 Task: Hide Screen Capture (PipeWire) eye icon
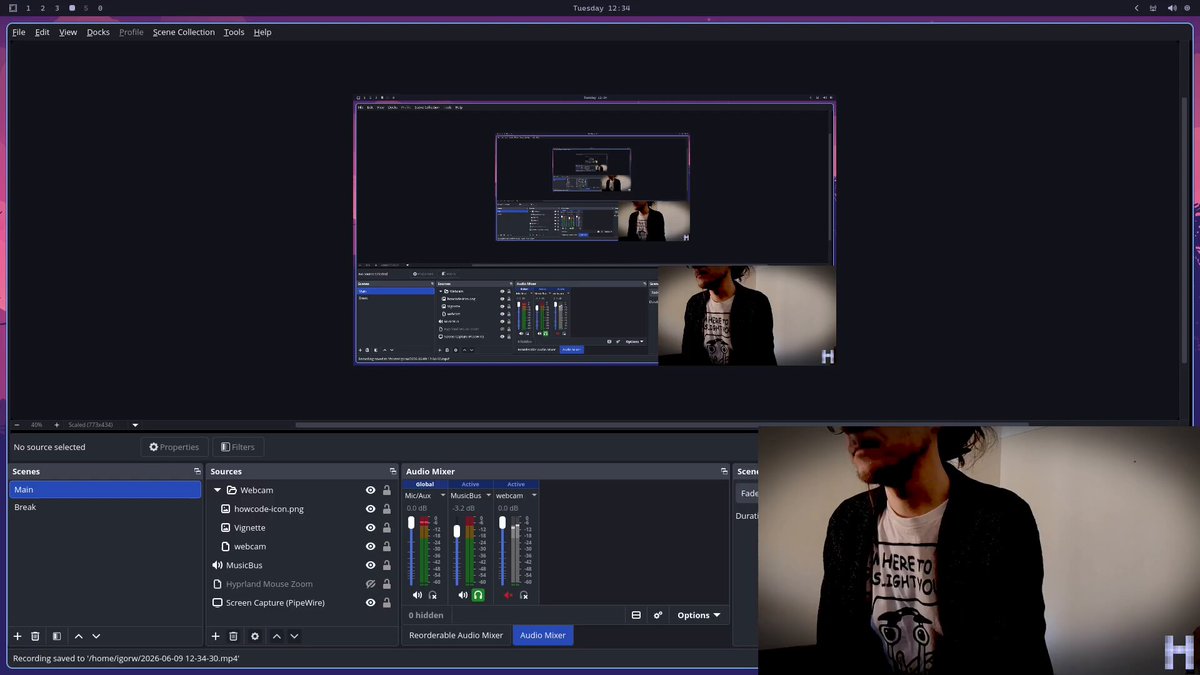click(x=370, y=603)
